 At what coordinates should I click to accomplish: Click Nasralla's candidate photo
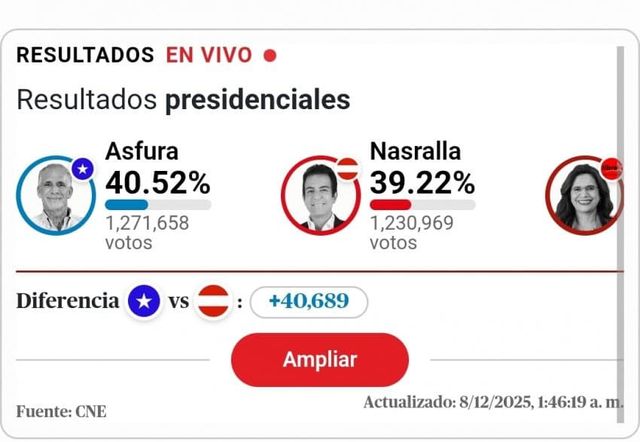(320, 195)
